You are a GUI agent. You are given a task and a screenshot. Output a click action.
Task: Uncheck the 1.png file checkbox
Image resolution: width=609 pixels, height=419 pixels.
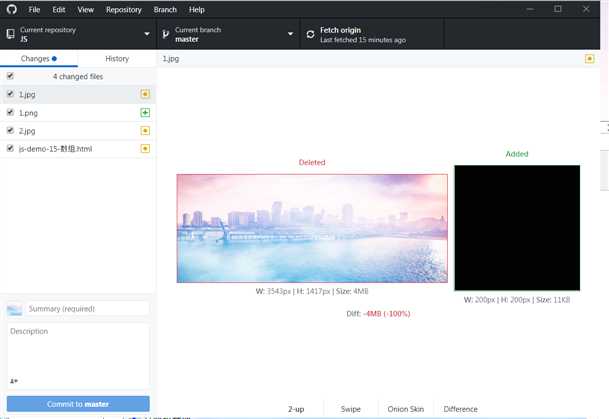pyautogui.click(x=10, y=113)
